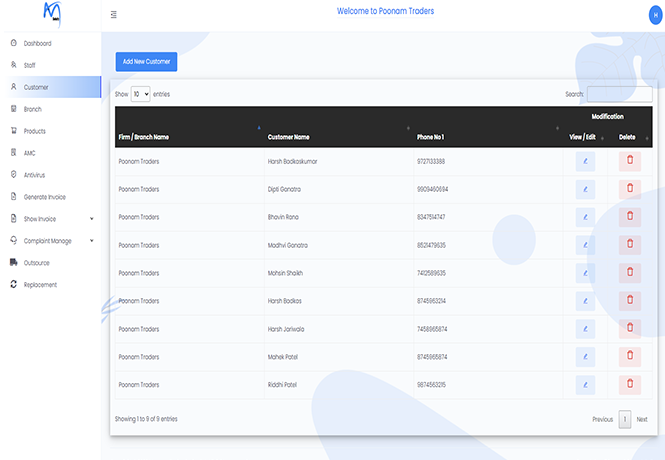
Task: Open Generate Invoice menu item
Action: 45,197
